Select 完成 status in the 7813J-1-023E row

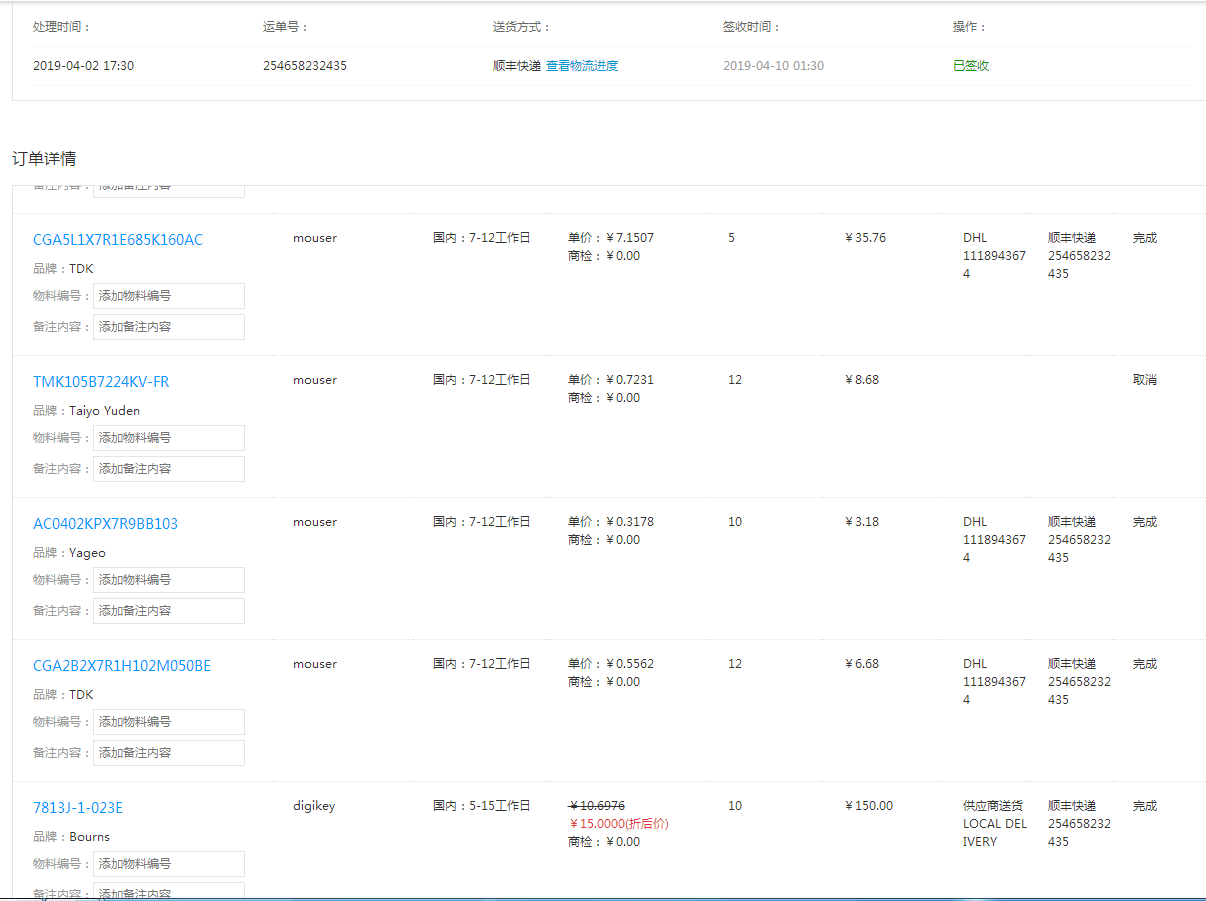(x=1145, y=806)
